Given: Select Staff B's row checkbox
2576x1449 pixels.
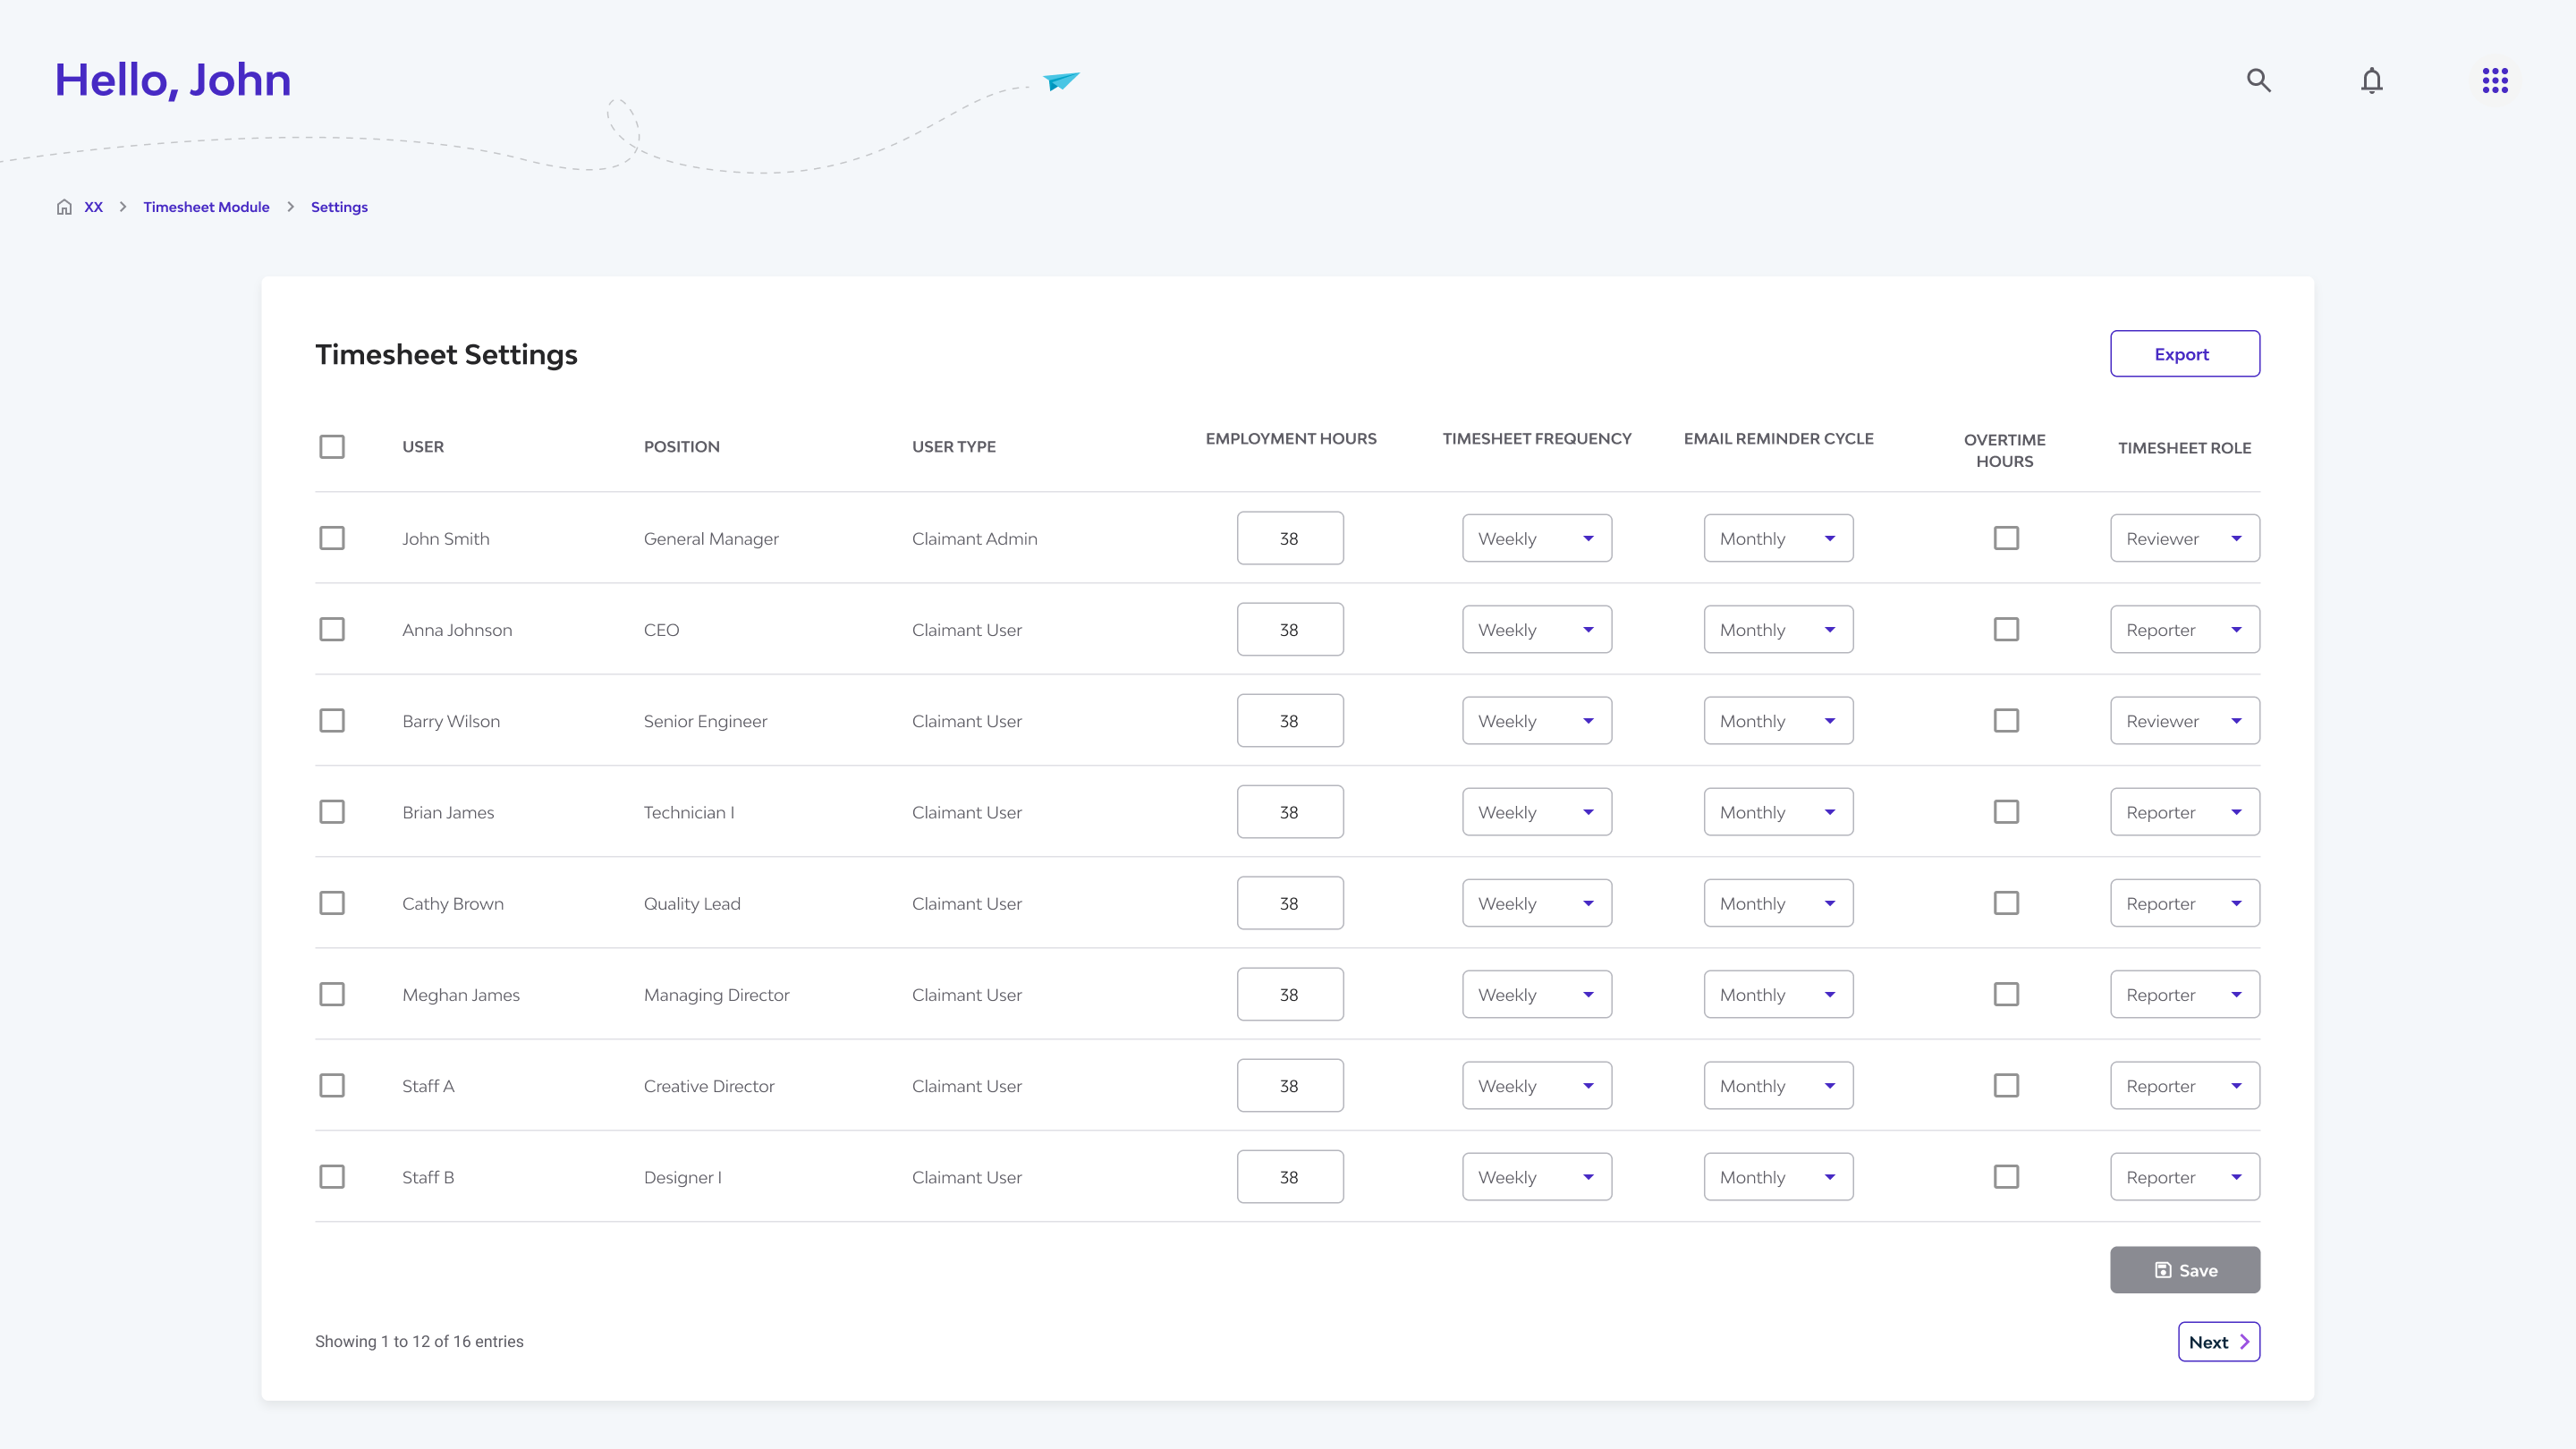Looking at the screenshot, I should pos(332,1177).
